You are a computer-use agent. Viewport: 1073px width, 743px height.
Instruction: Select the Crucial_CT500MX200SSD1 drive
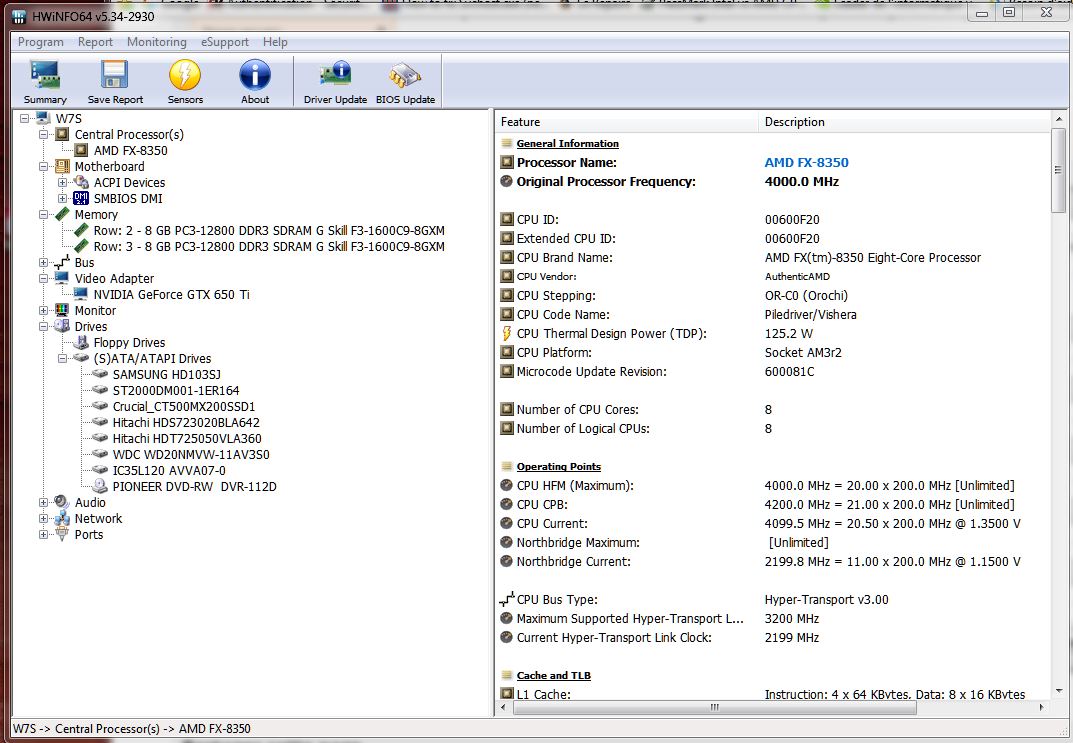(183, 406)
